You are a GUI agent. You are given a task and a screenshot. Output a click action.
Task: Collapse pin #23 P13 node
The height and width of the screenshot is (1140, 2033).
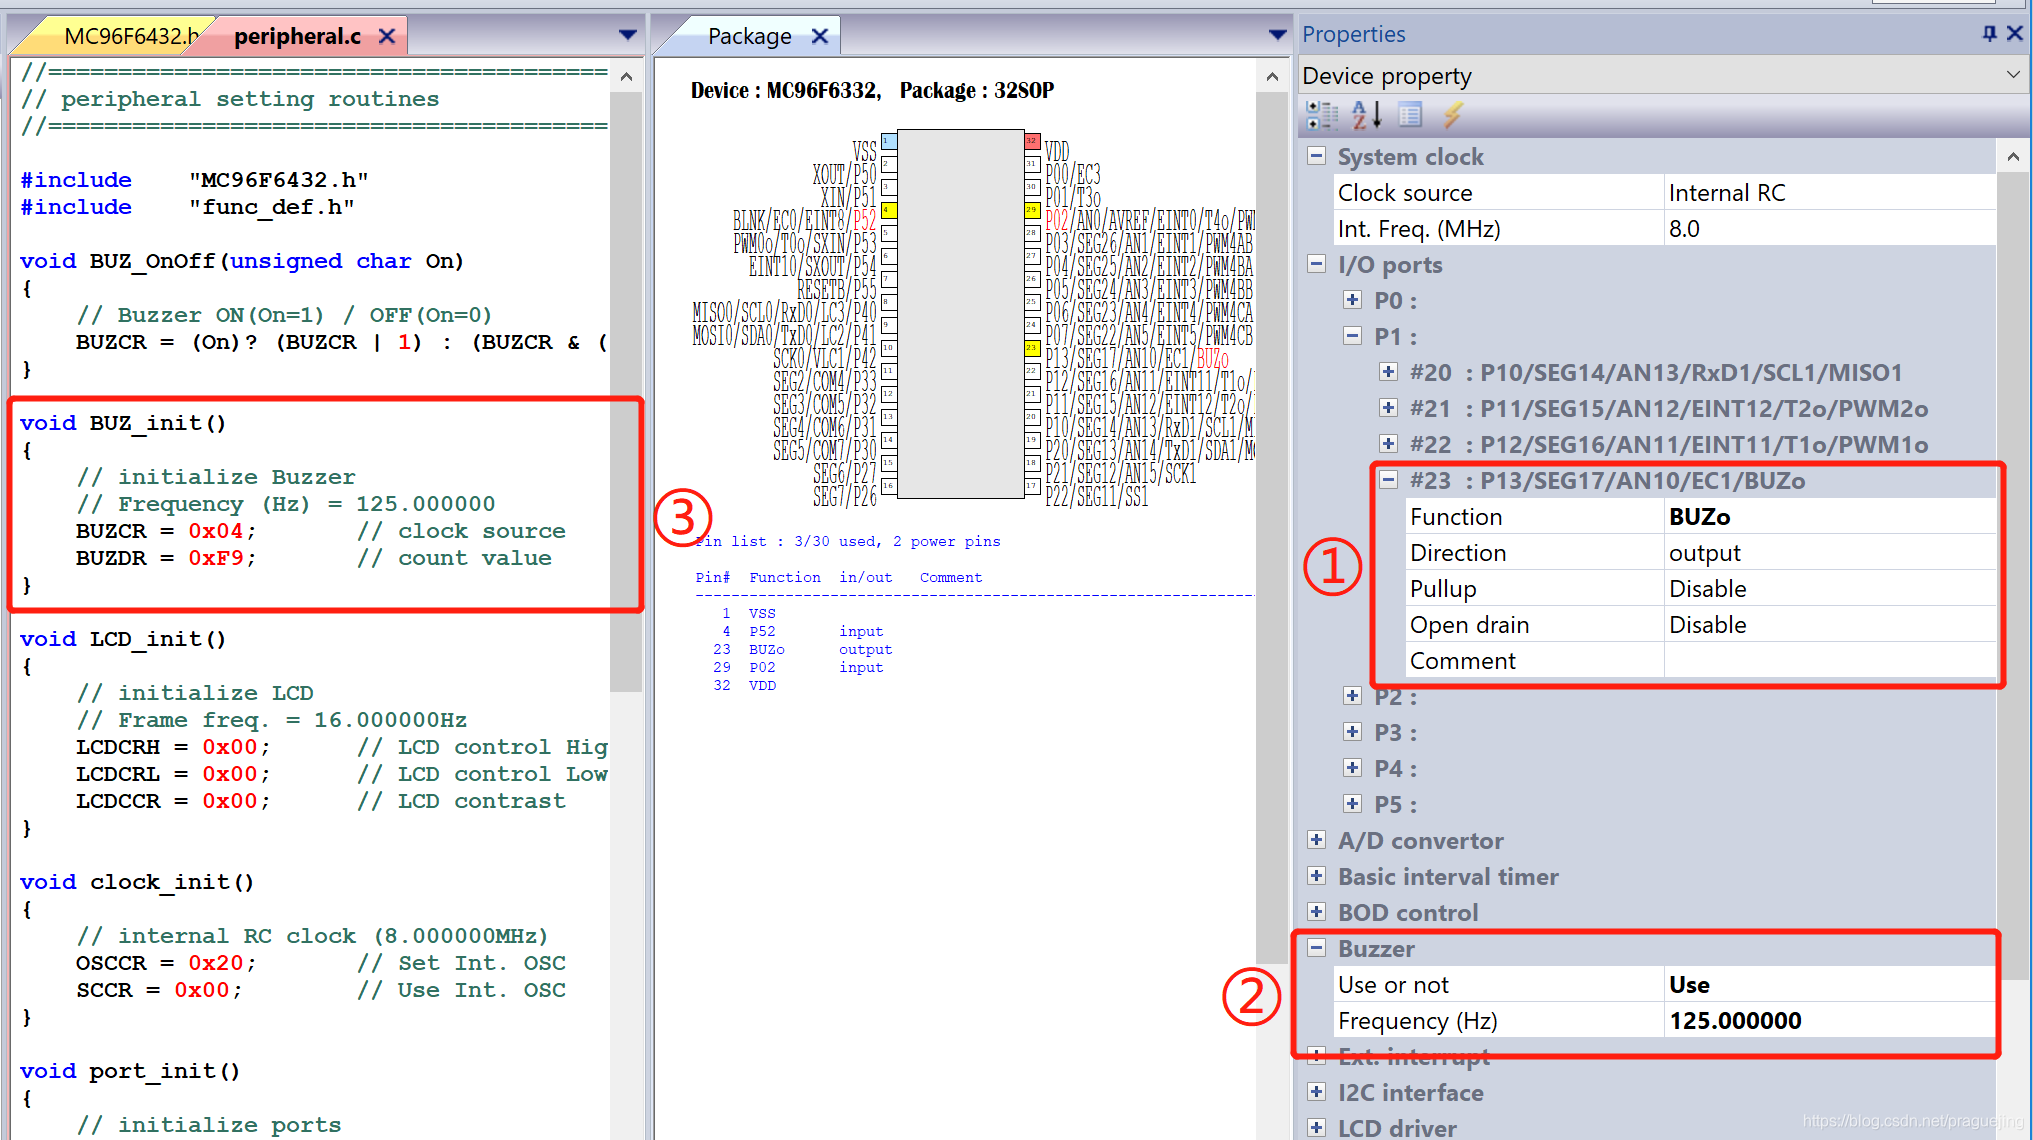pyautogui.click(x=1388, y=480)
